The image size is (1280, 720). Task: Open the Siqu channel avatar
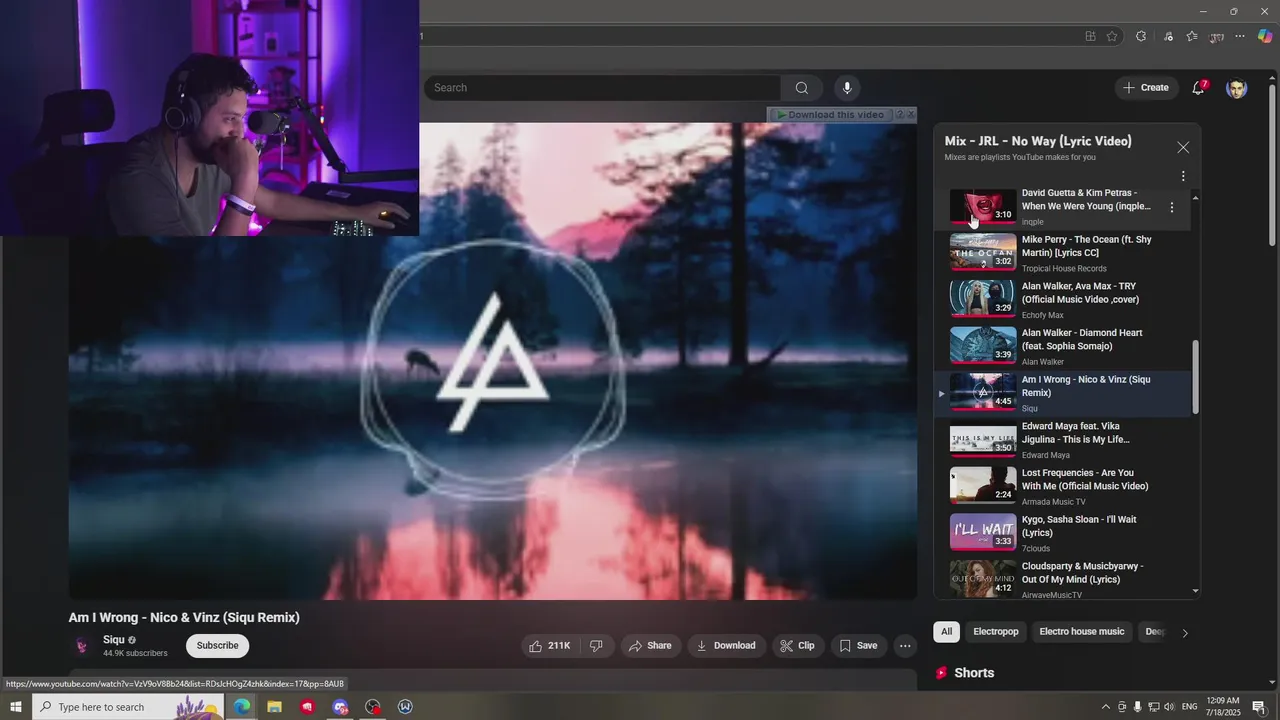coord(82,646)
